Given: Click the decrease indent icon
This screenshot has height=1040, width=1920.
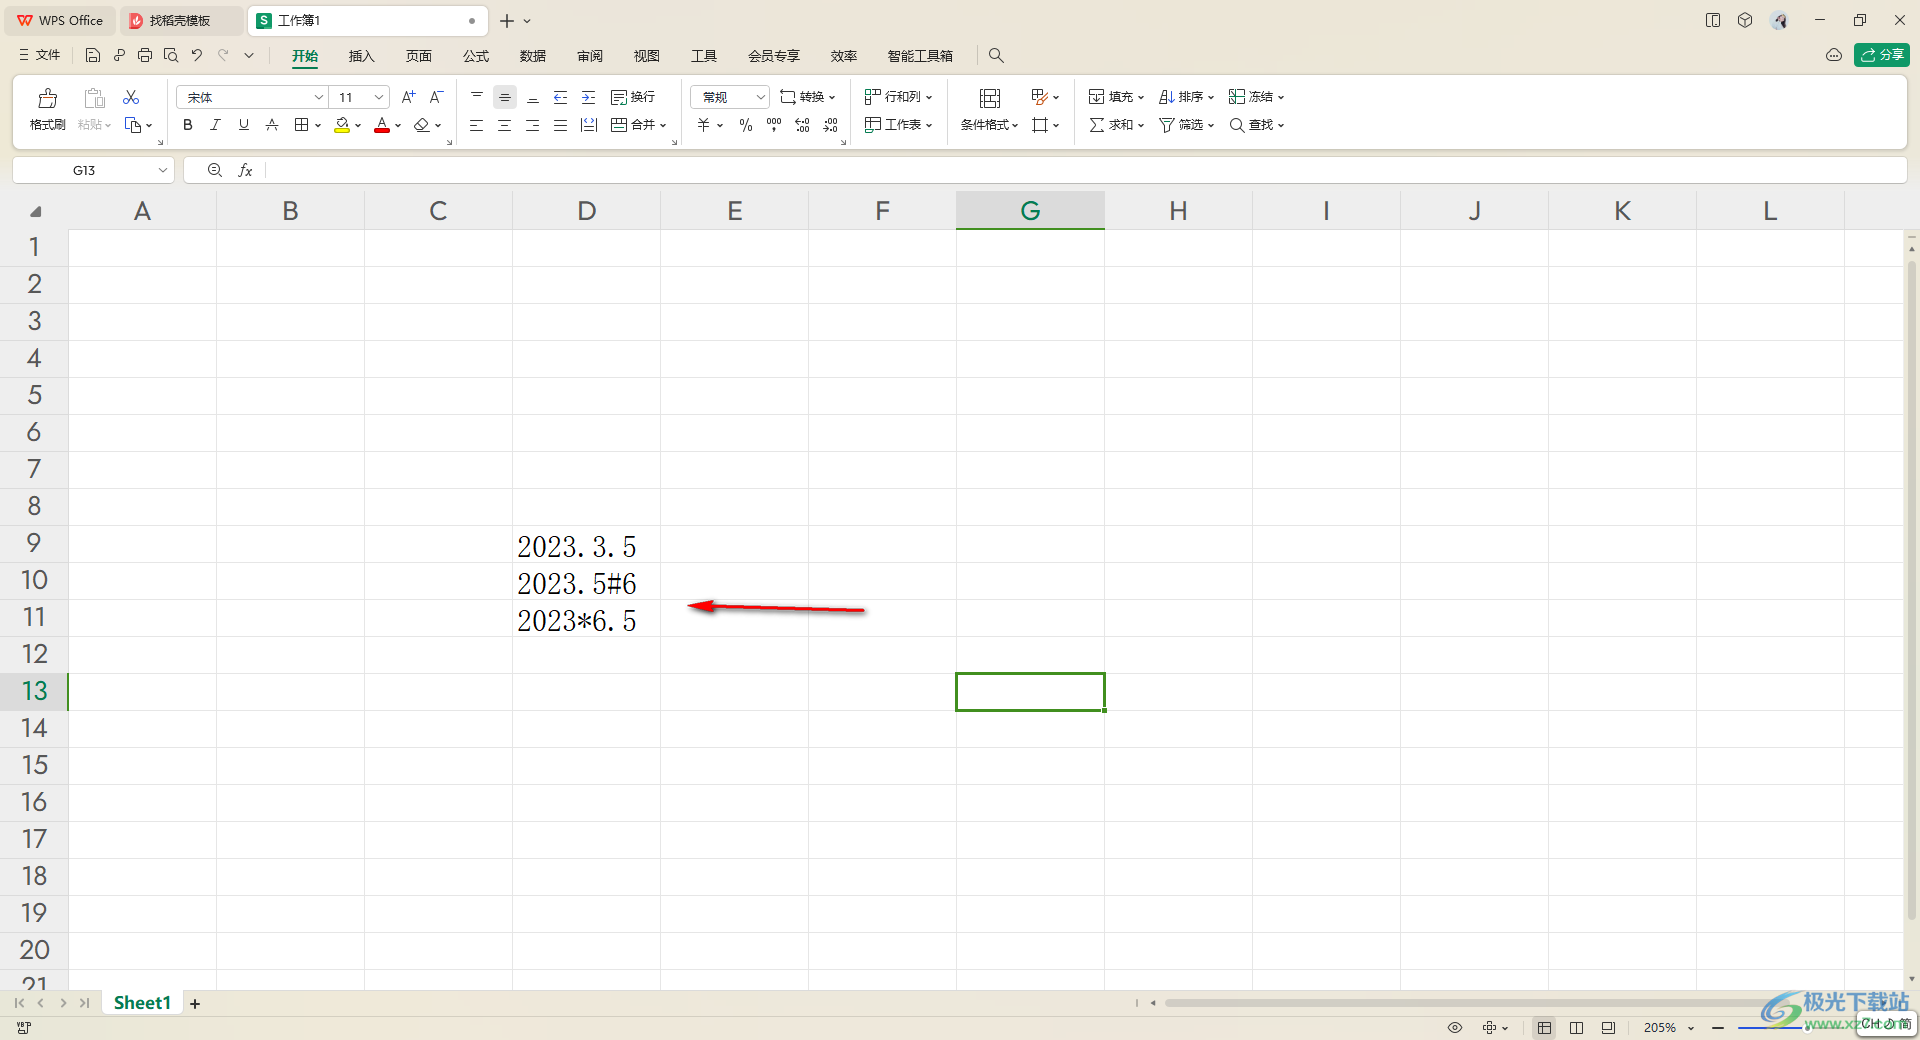Looking at the screenshot, I should (561, 97).
